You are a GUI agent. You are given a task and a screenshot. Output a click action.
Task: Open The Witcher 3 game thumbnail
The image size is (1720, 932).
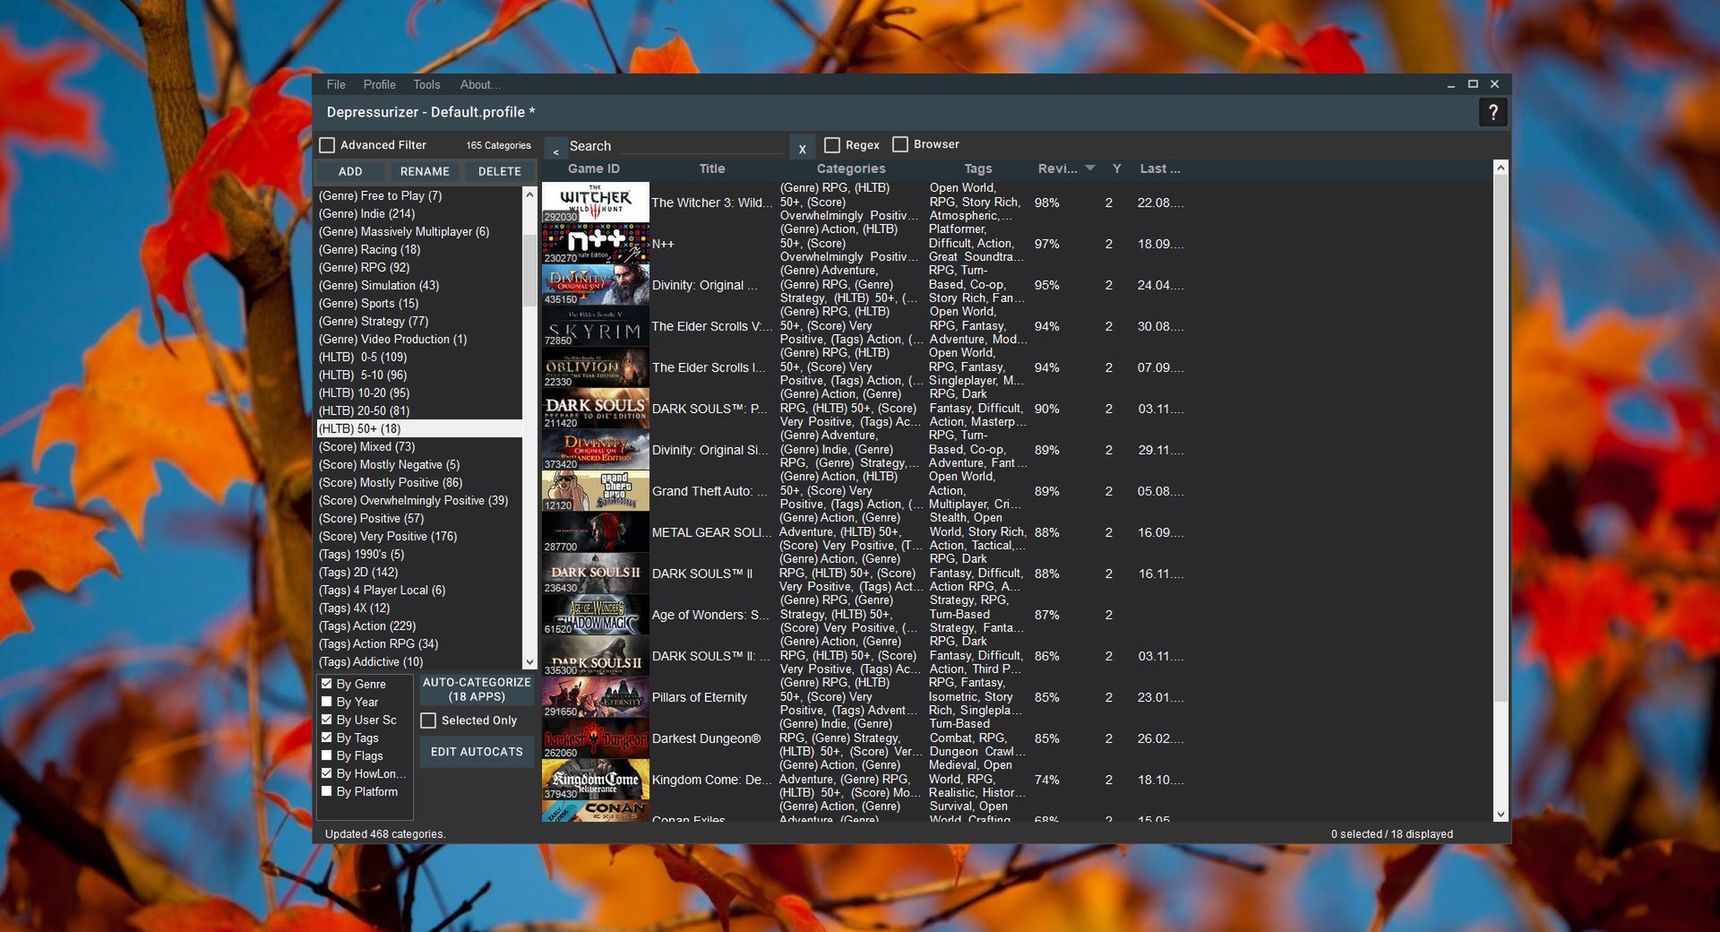[x=595, y=202]
